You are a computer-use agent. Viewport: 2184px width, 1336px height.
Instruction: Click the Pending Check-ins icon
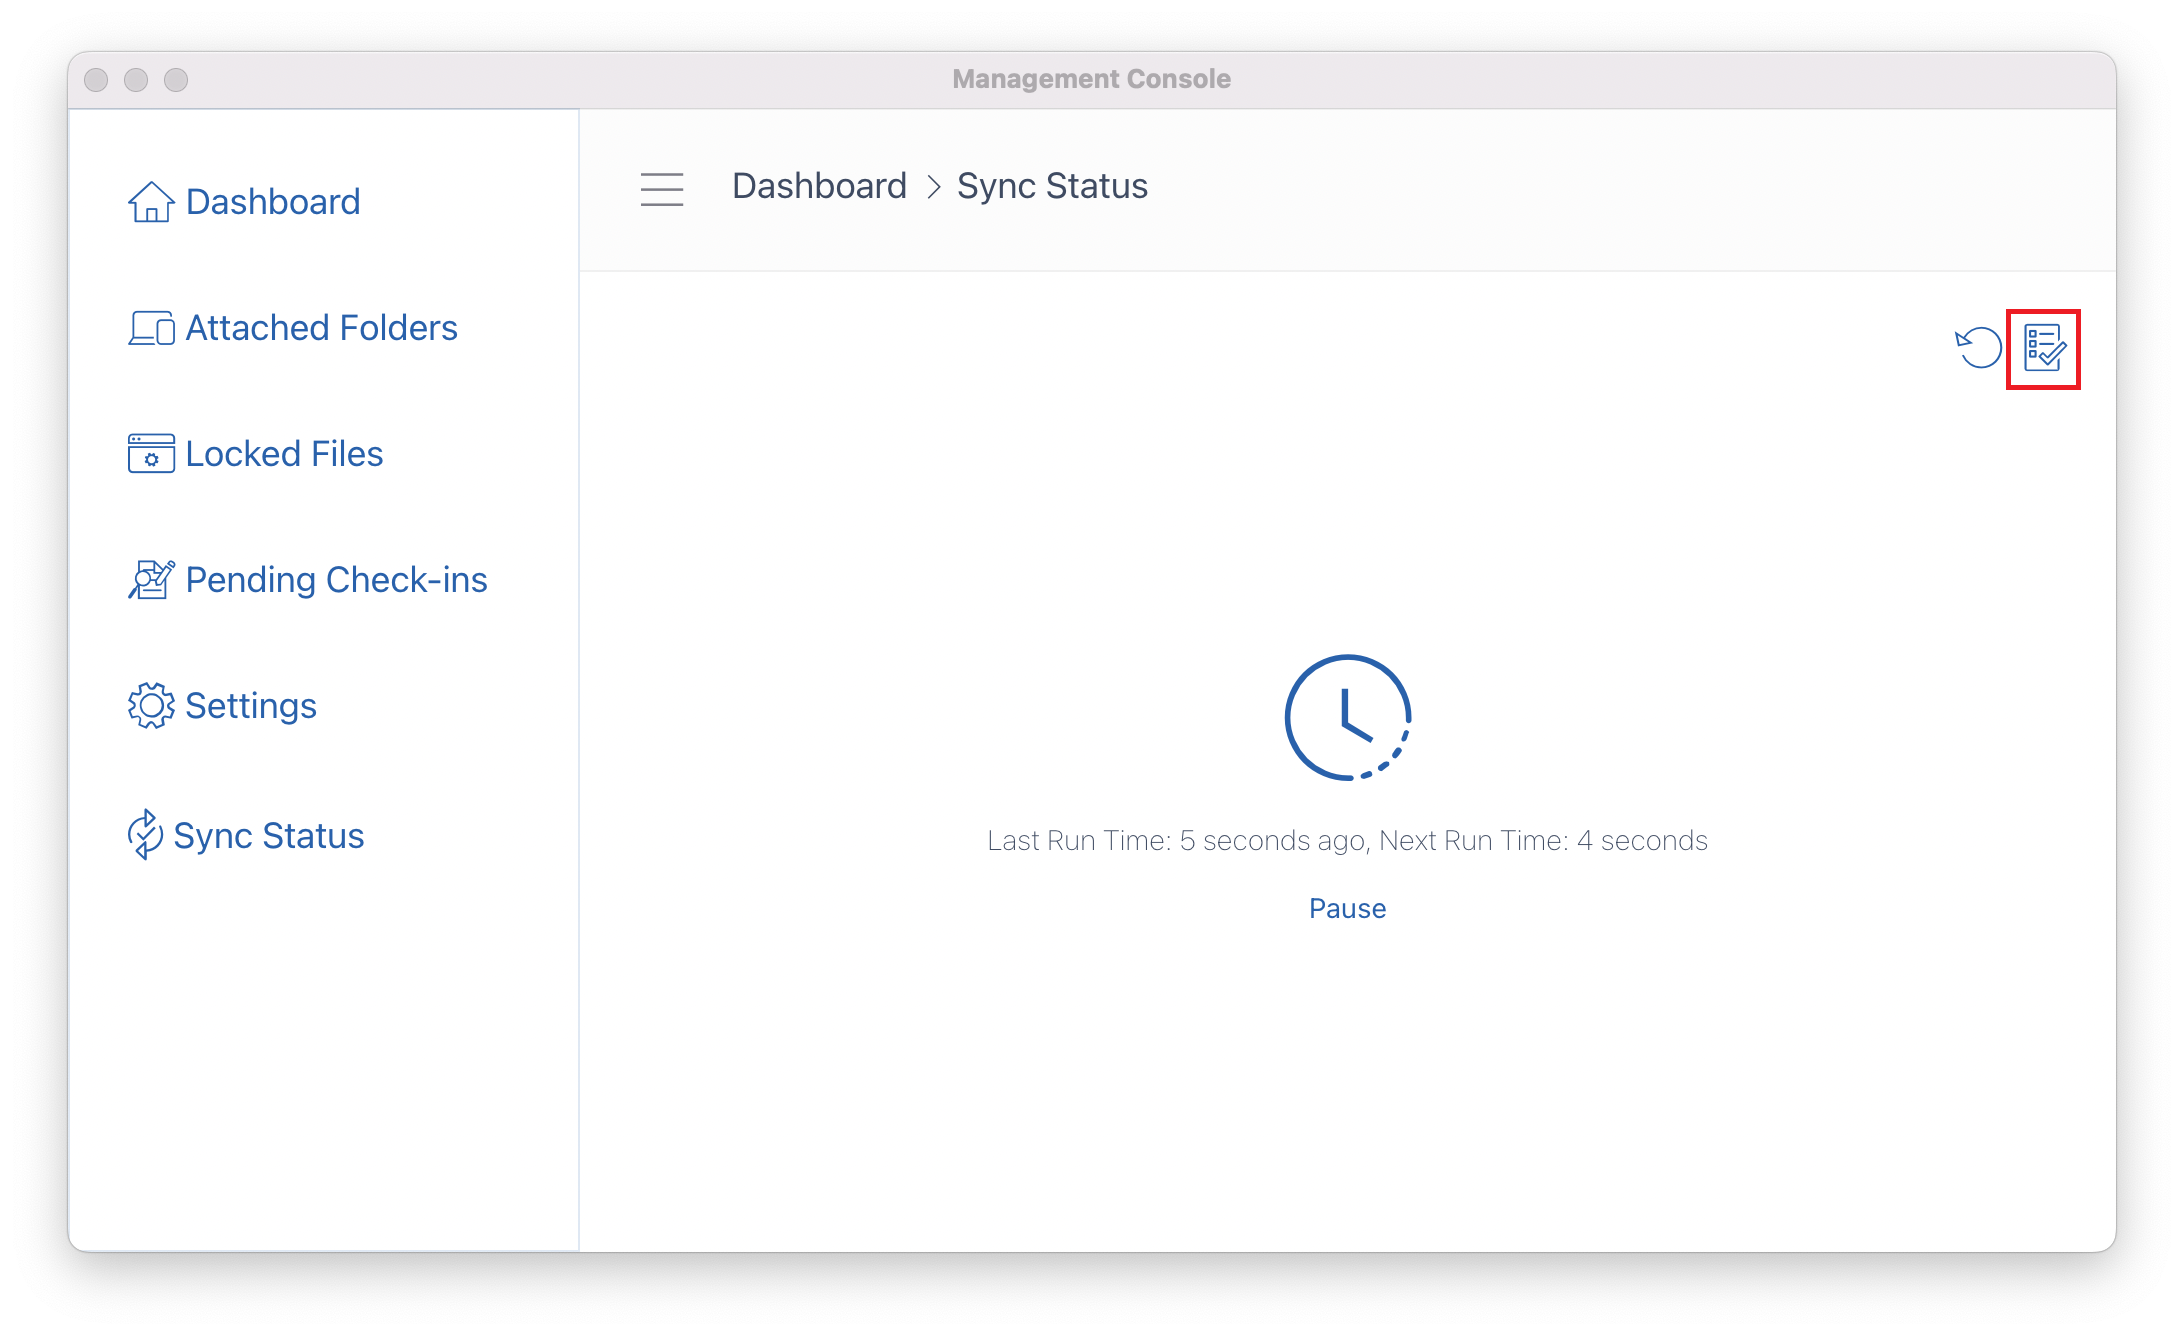tap(151, 580)
